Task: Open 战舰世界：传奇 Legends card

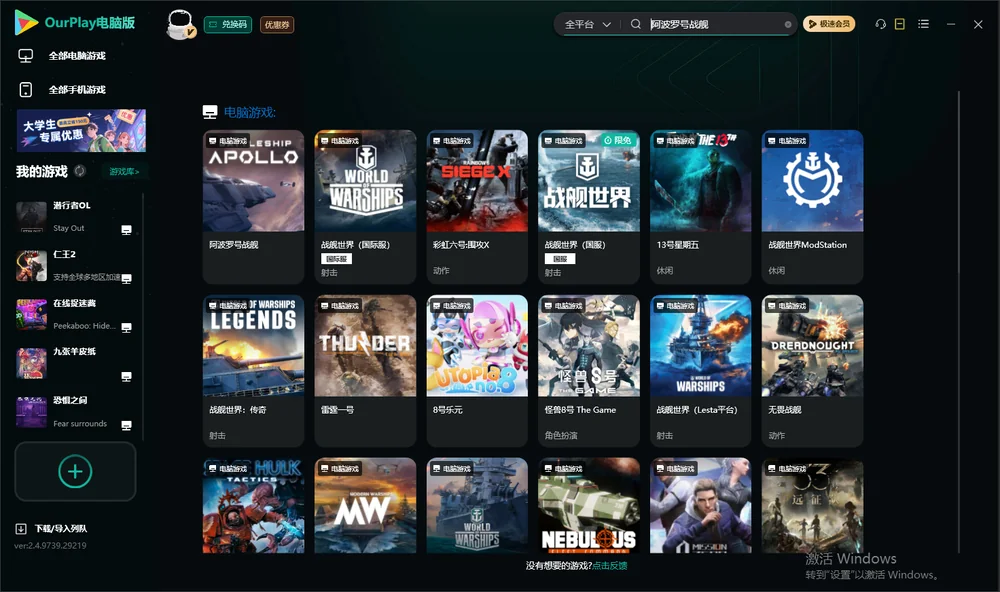Action: pyautogui.click(x=253, y=371)
